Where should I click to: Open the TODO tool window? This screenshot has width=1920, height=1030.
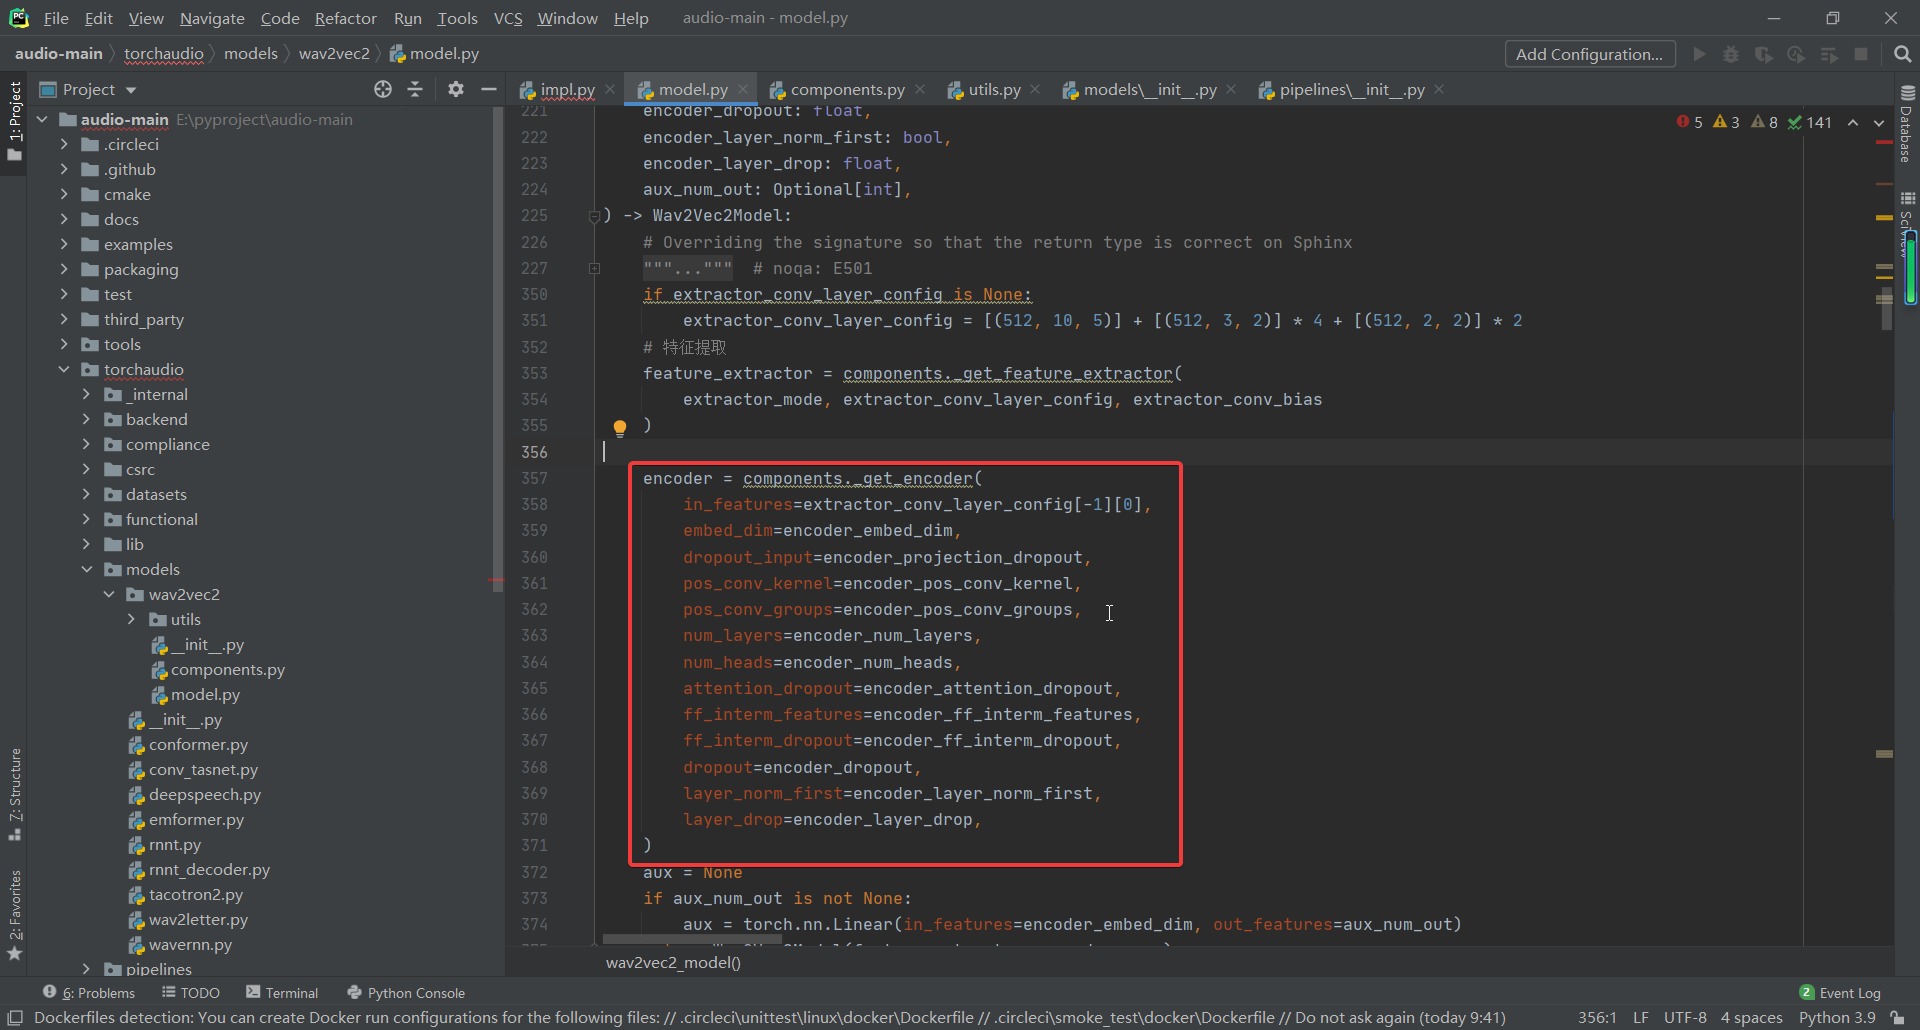point(190,993)
